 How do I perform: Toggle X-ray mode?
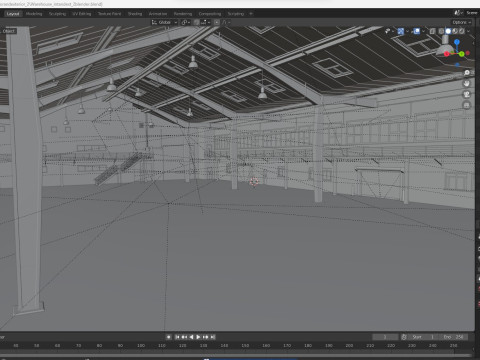coord(433,31)
